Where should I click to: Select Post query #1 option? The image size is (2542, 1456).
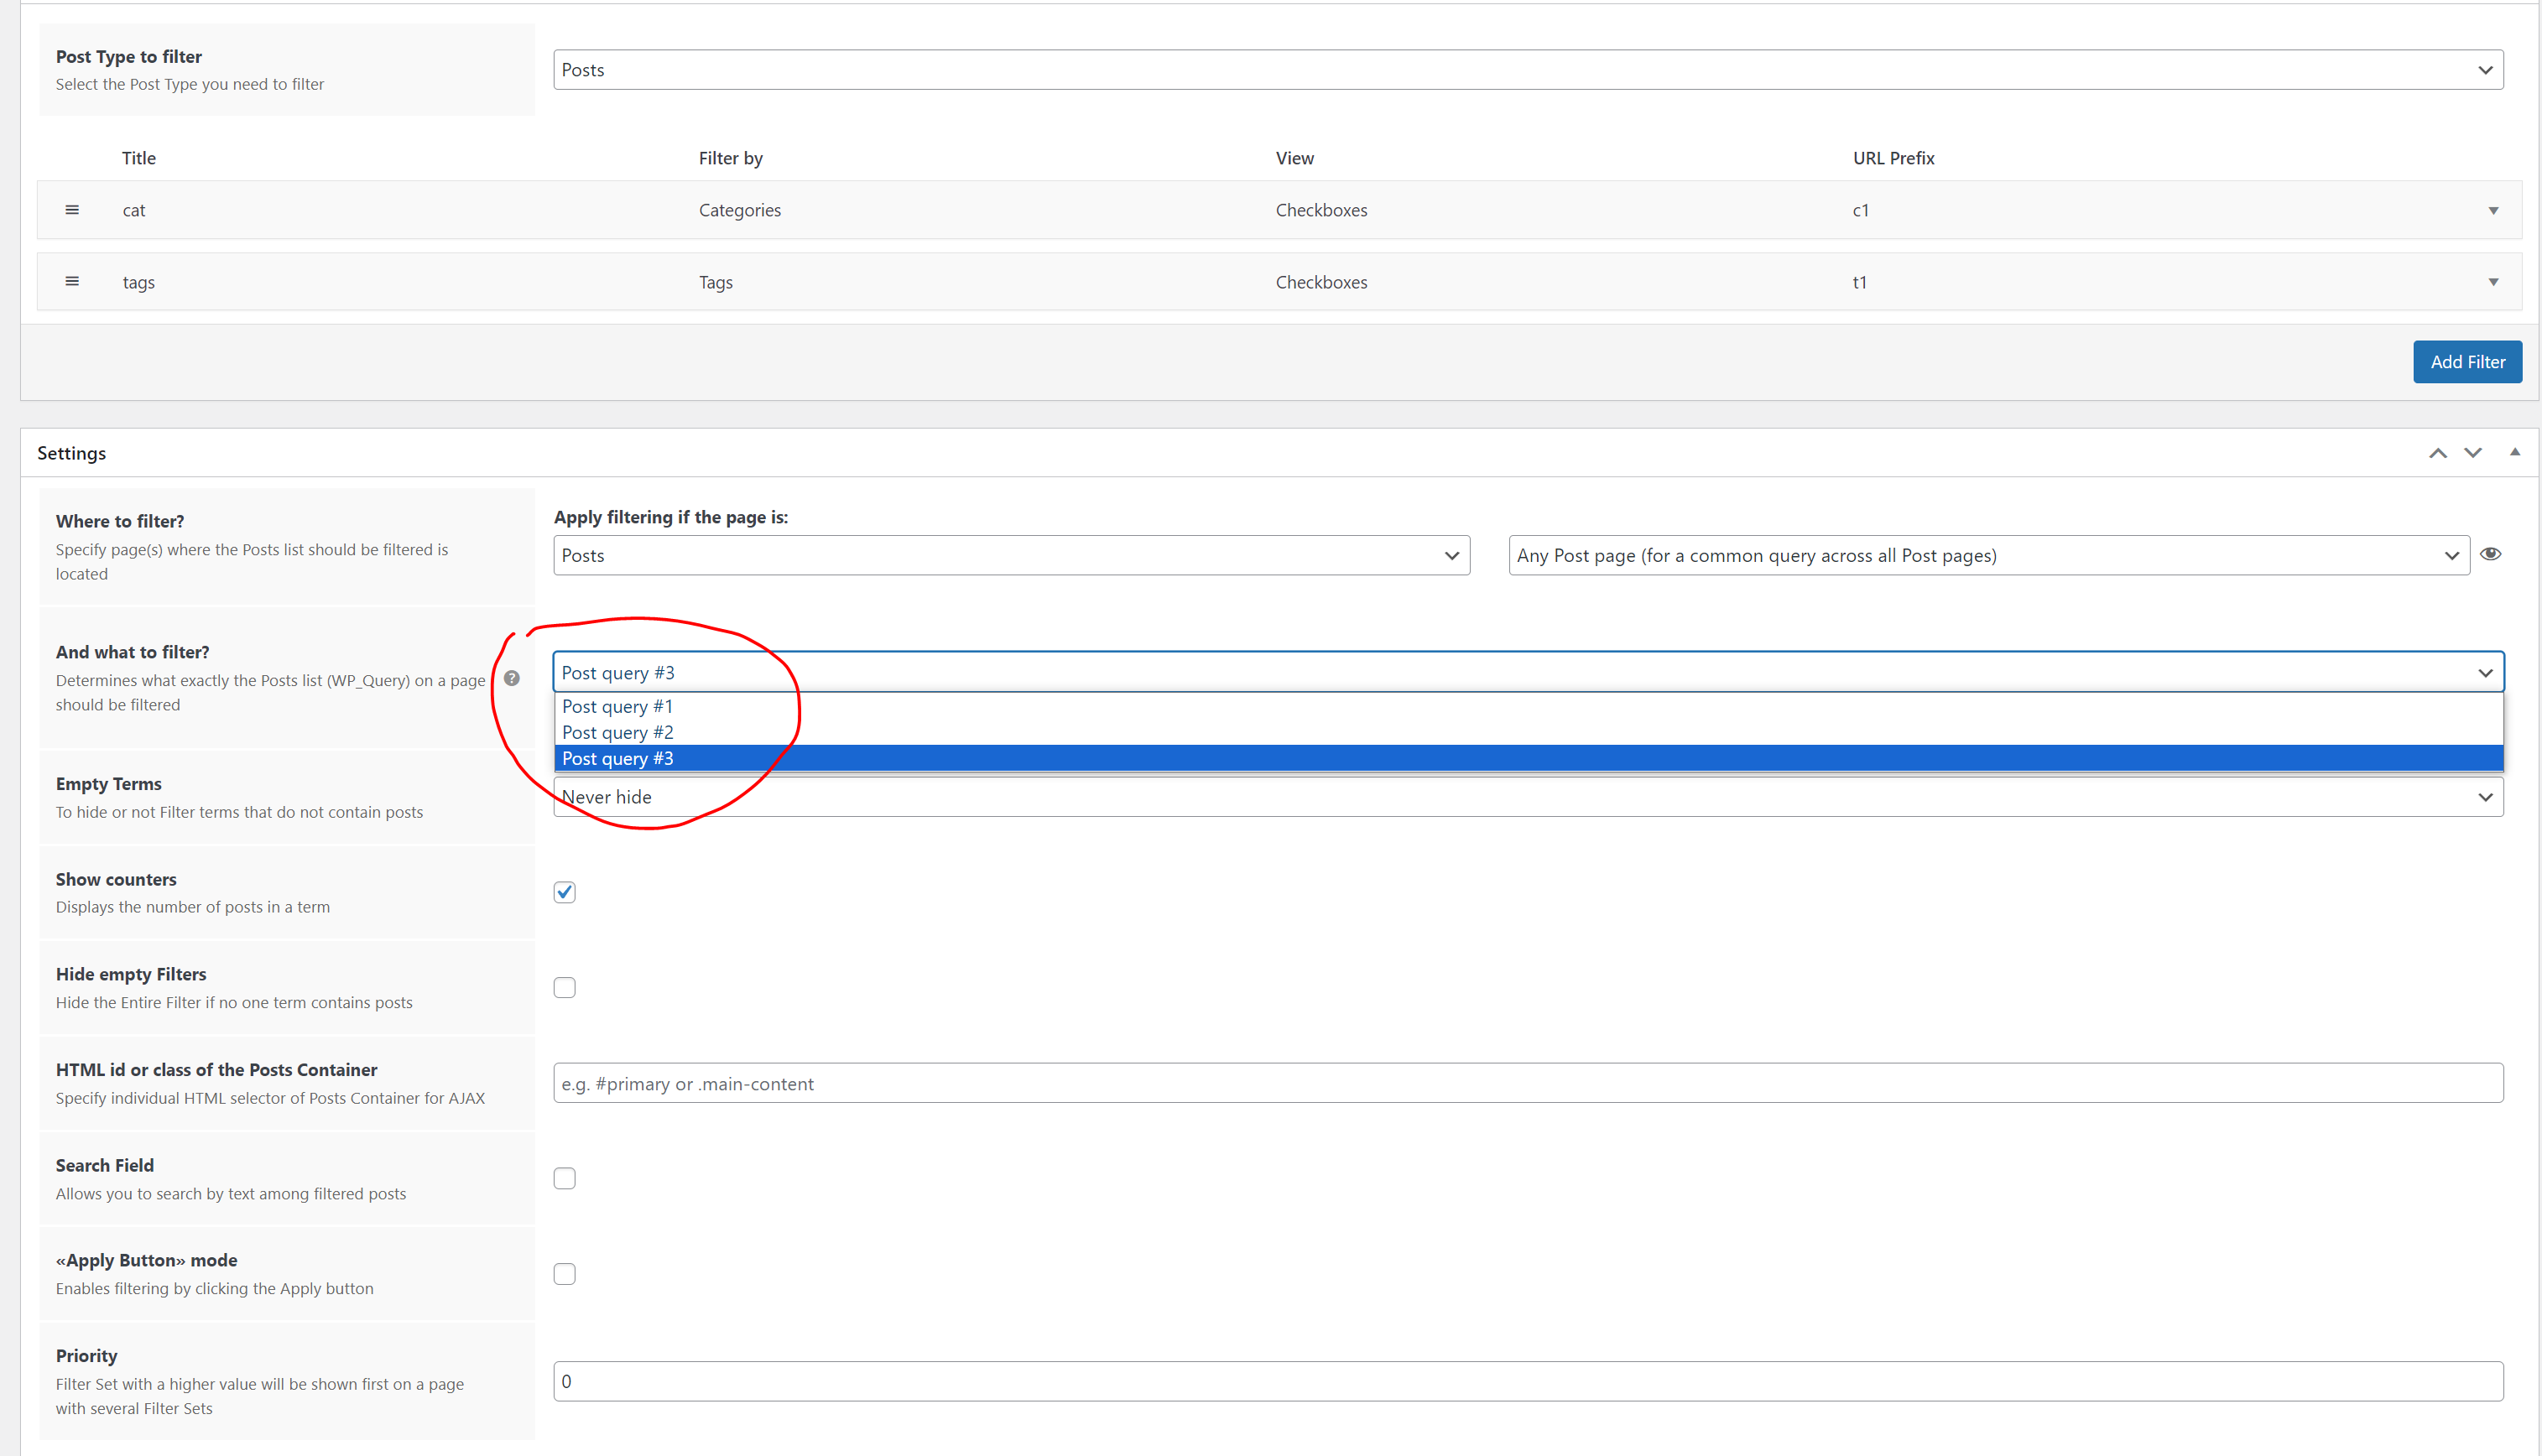tap(618, 706)
